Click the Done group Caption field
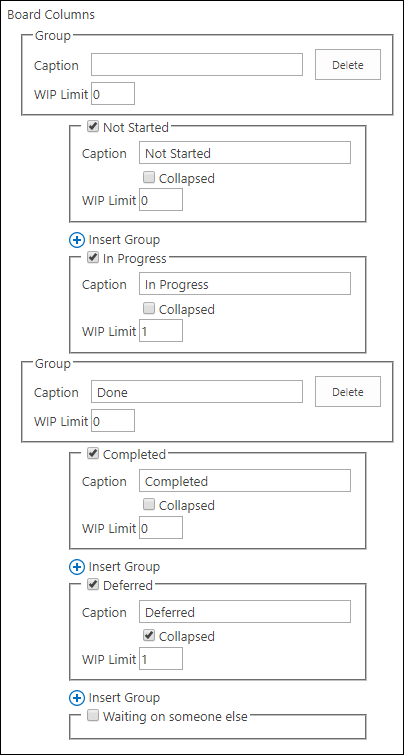 (x=197, y=392)
